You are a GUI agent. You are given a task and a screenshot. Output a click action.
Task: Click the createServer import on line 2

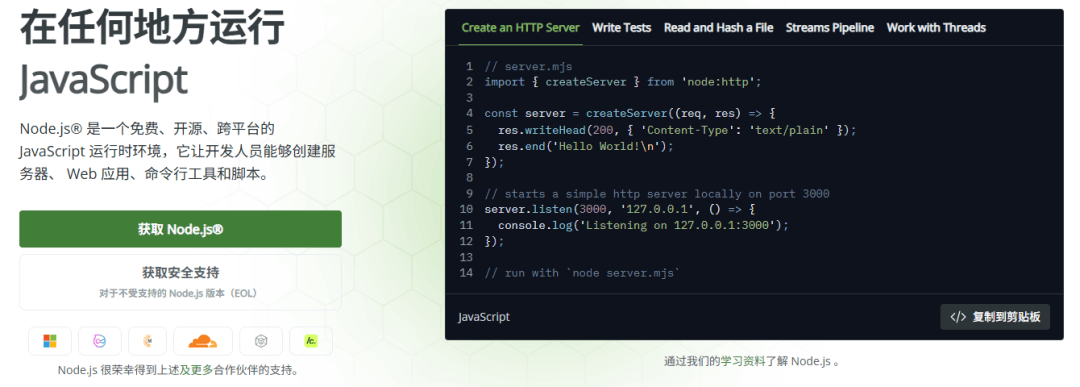click(586, 82)
